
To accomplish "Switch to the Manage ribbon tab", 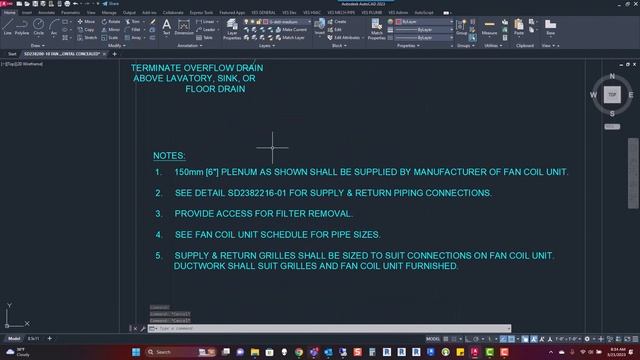I will (109, 13).
